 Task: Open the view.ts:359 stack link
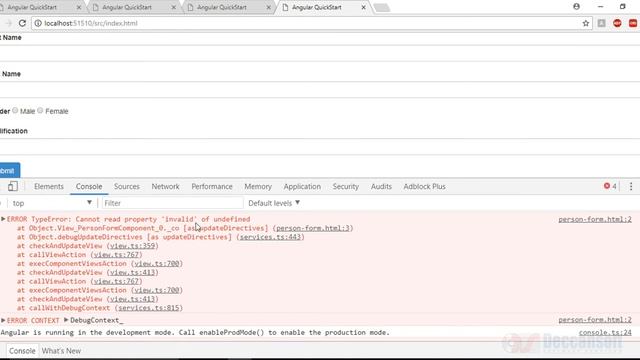tap(133, 246)
